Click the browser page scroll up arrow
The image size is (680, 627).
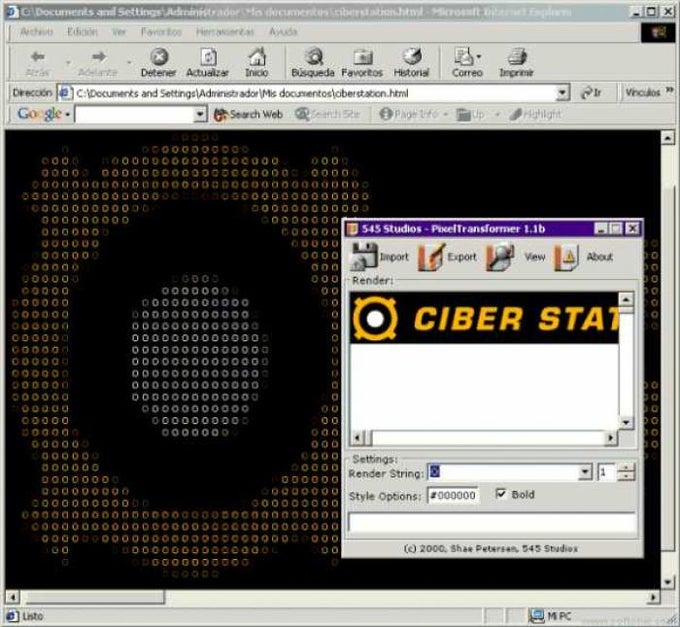tap(668, 138)
